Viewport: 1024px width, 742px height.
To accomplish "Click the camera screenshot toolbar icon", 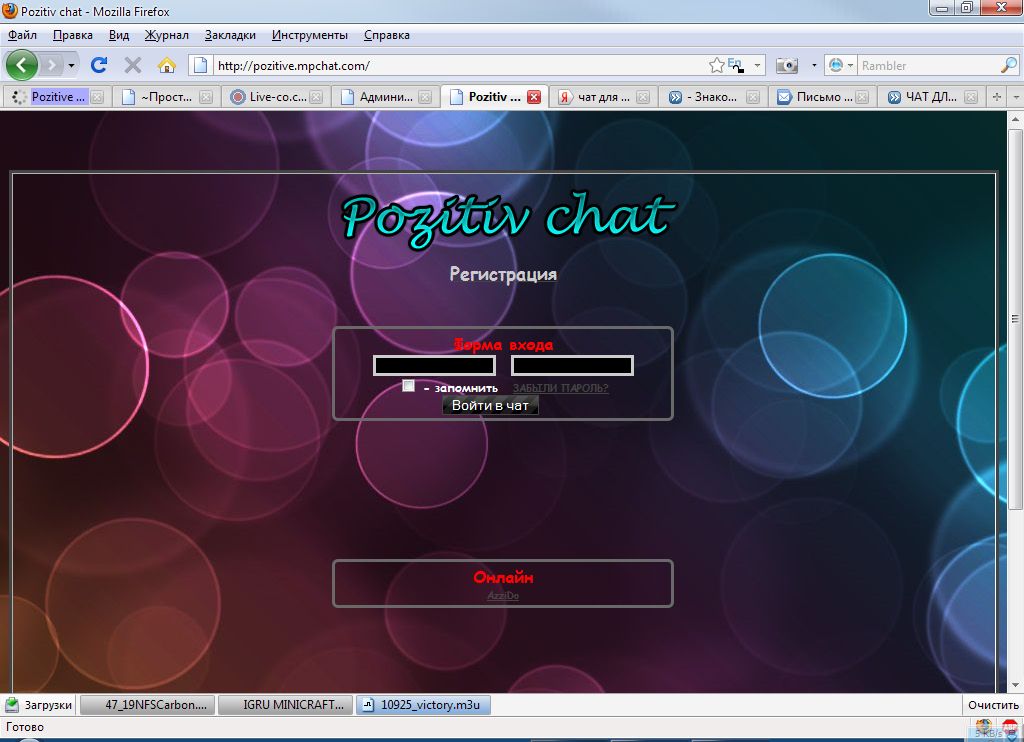I will (787, 65).
